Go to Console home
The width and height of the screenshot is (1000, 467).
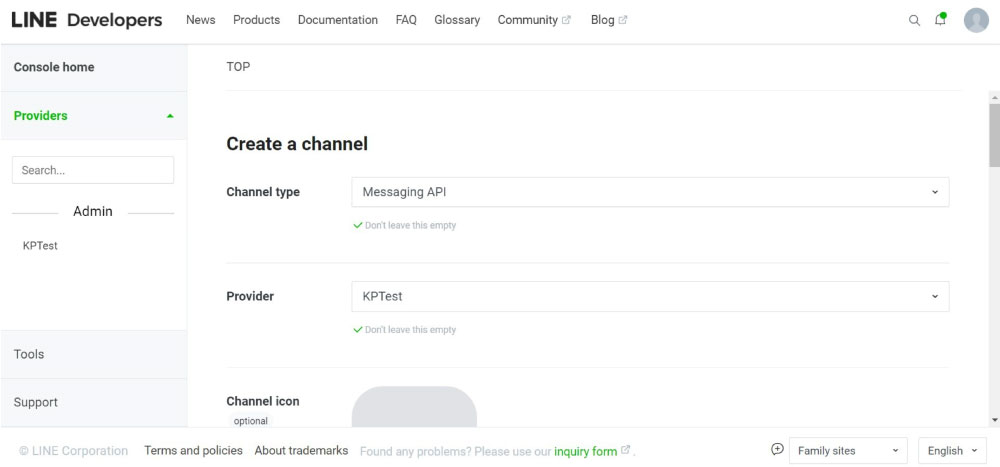click(x=94, y=67)
